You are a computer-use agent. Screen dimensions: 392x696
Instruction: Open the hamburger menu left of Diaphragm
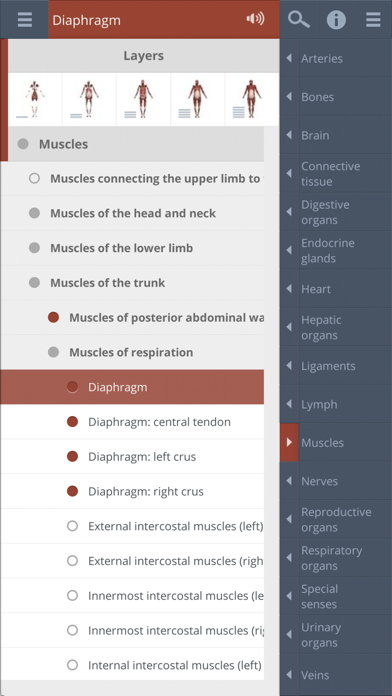(24, 20)
